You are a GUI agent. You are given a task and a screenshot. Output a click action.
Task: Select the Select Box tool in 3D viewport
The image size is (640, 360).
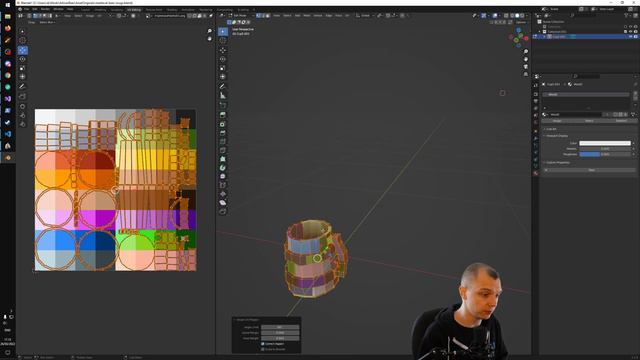tap(223, 31)
